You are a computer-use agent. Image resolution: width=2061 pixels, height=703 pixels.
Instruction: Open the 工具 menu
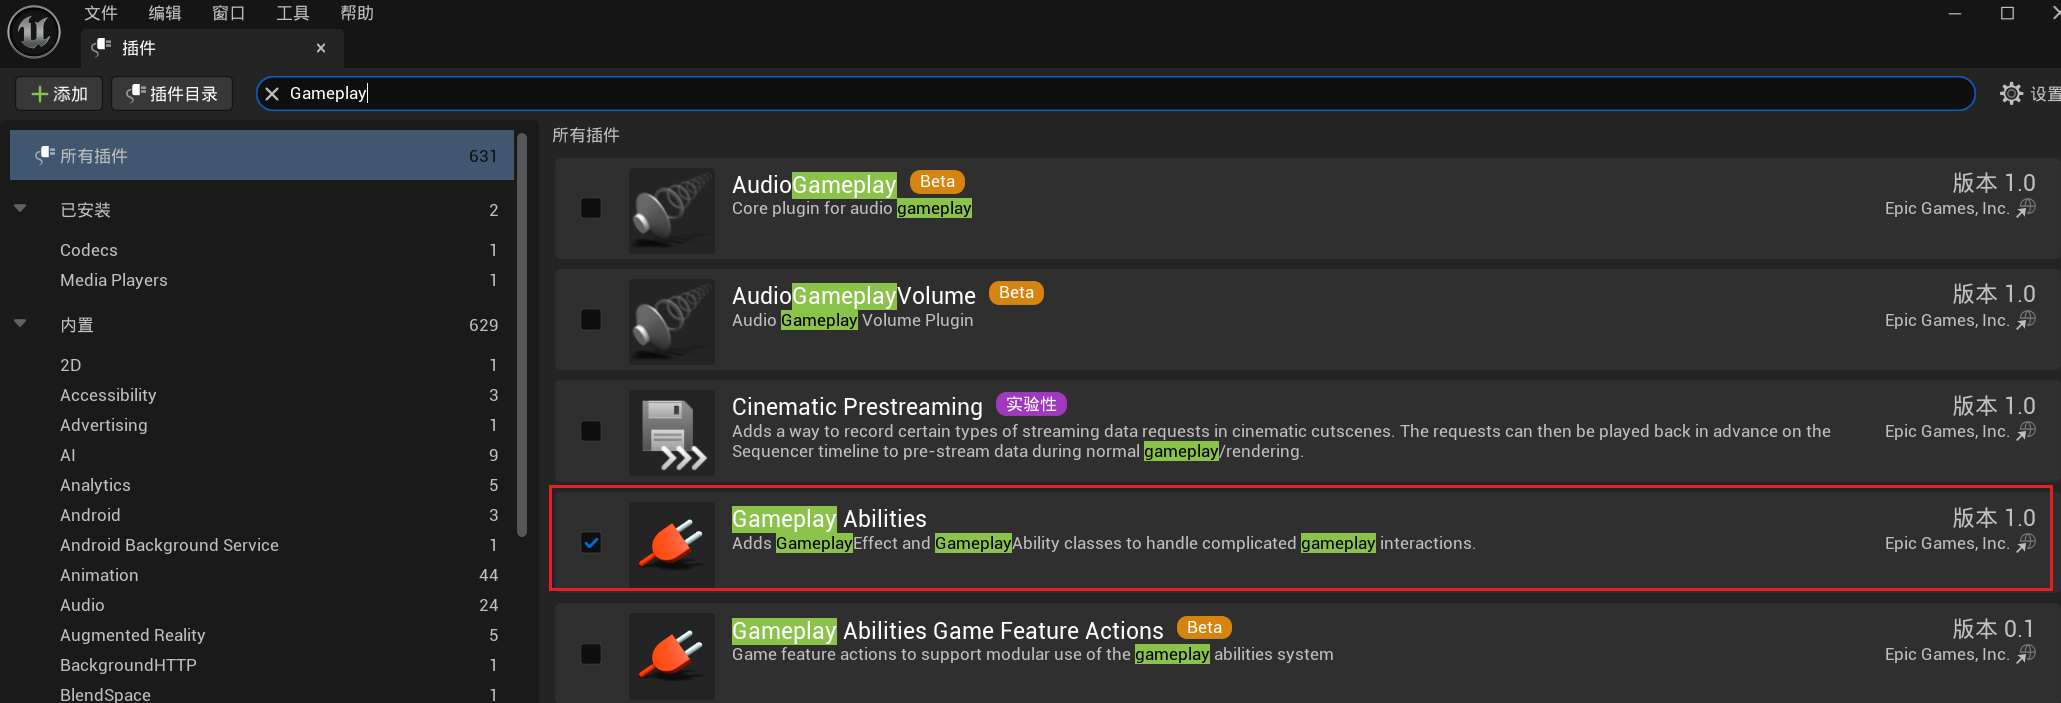293,13
